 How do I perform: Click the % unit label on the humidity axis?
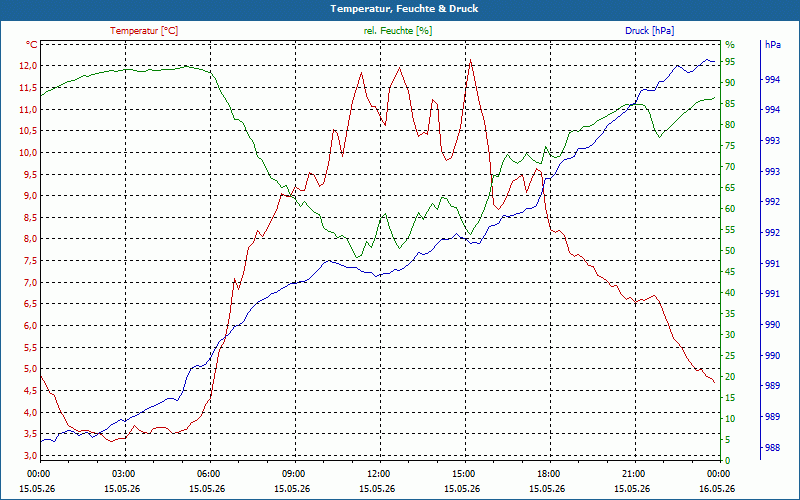click(x=730, y=44)
